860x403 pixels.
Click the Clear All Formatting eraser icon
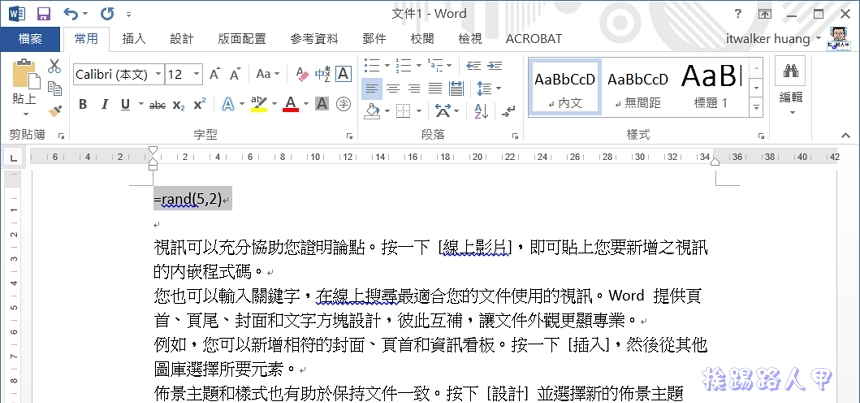(x=299, y=74)
